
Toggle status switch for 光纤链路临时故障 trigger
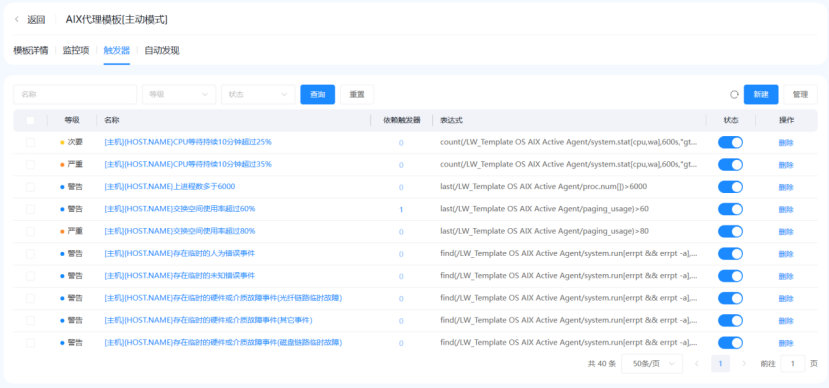point(730,298)
